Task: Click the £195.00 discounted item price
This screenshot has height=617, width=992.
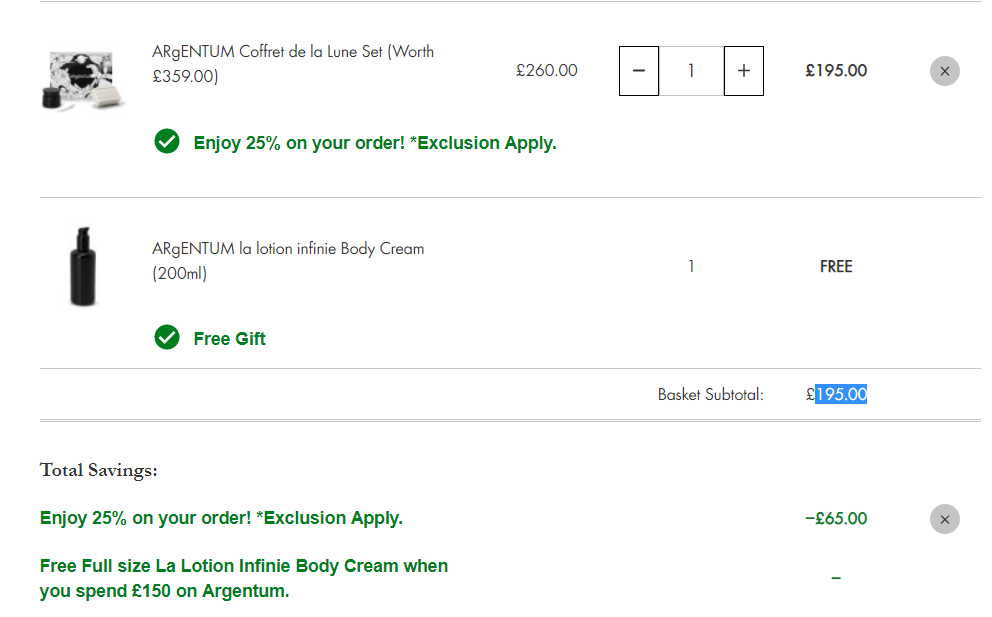Action: tap(836, 70)
